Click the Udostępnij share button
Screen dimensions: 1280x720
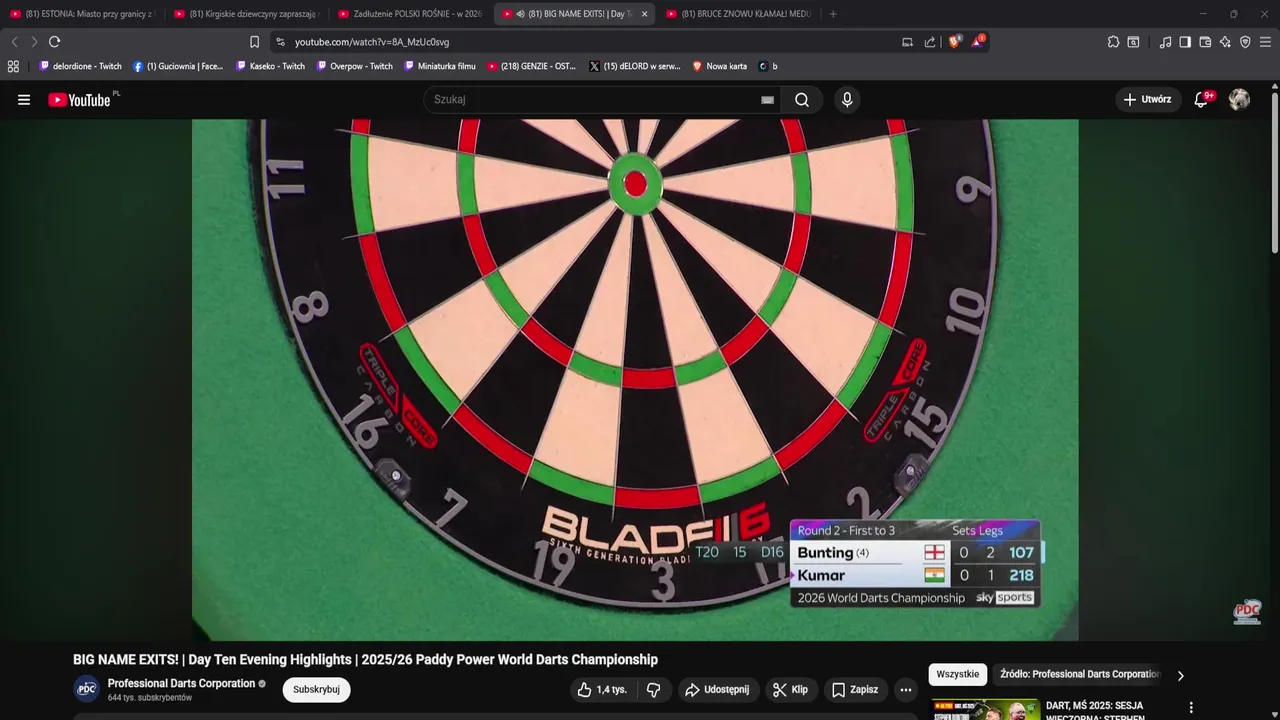point(717,689)
